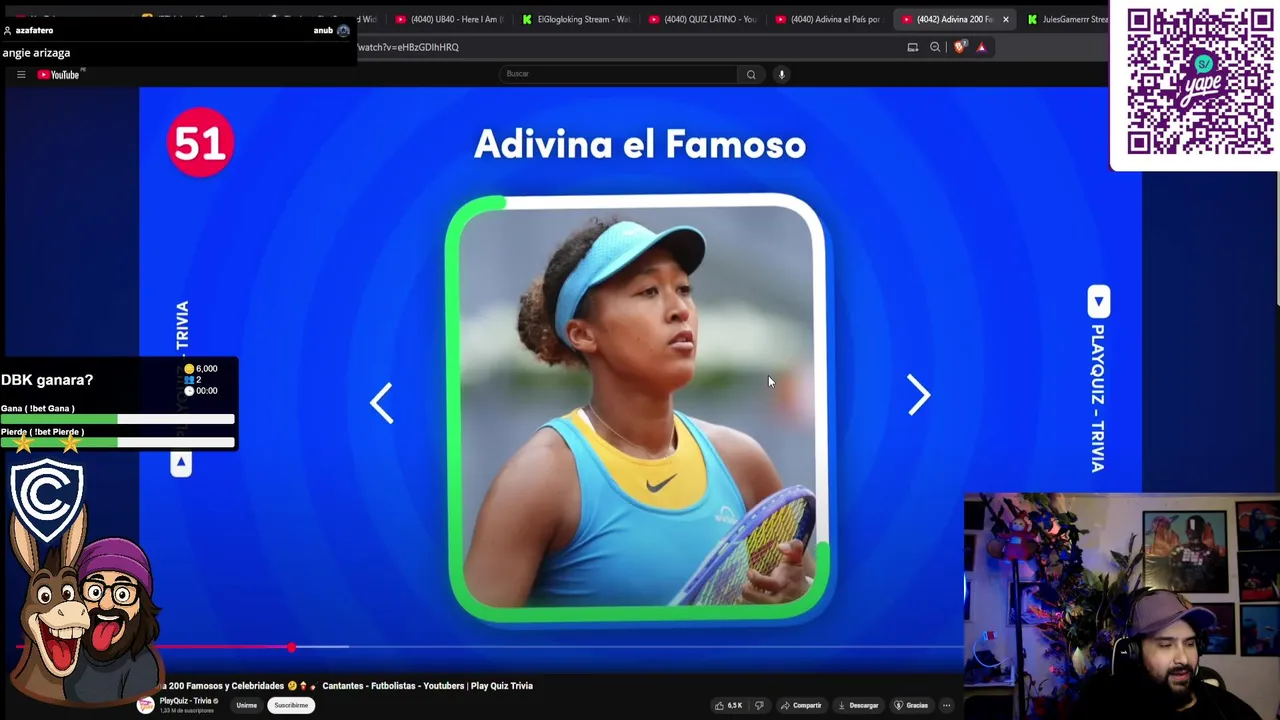Switch to the QUIZ LATINO tab
This screenshot has width=1280, height=720.
pyautogui.click(x=703, y=19)
